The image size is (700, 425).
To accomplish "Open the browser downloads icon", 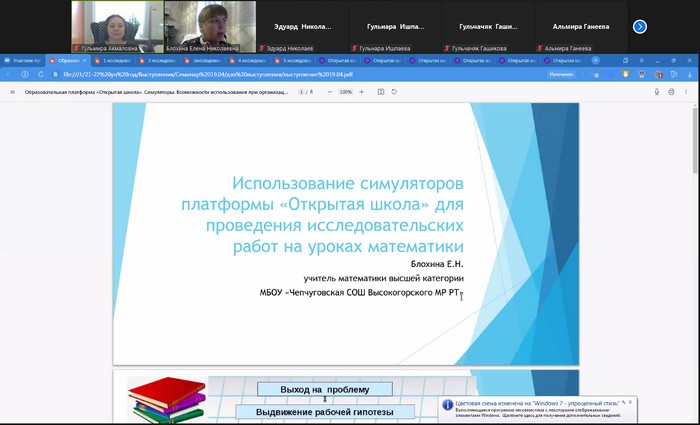I will (x=690, y=75).
